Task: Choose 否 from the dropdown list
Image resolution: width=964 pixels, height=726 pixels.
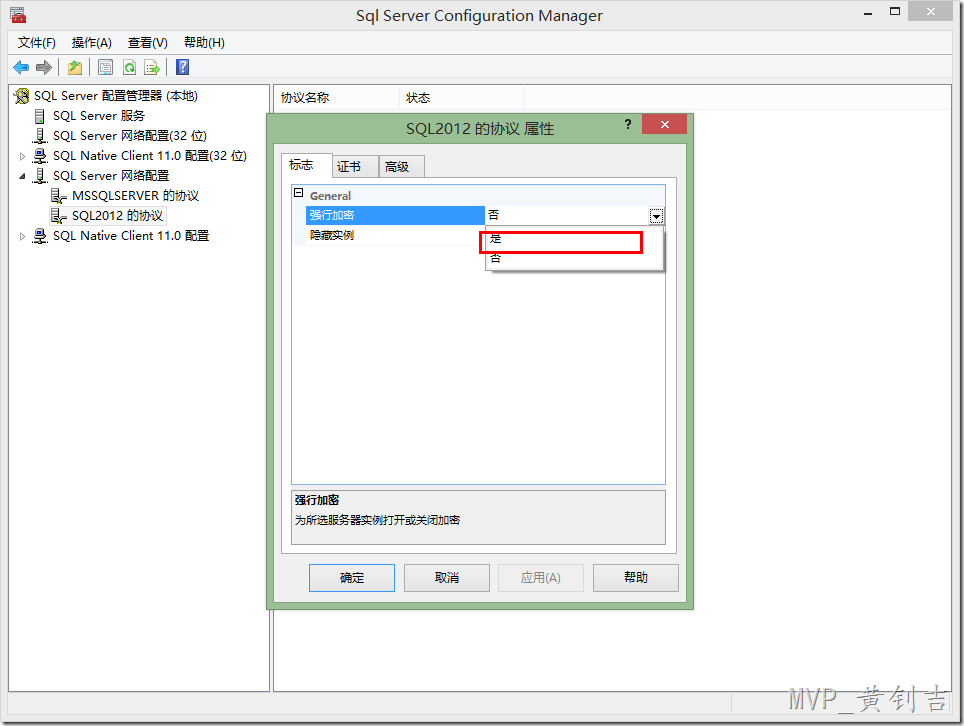Action: (x=574, y=259)
